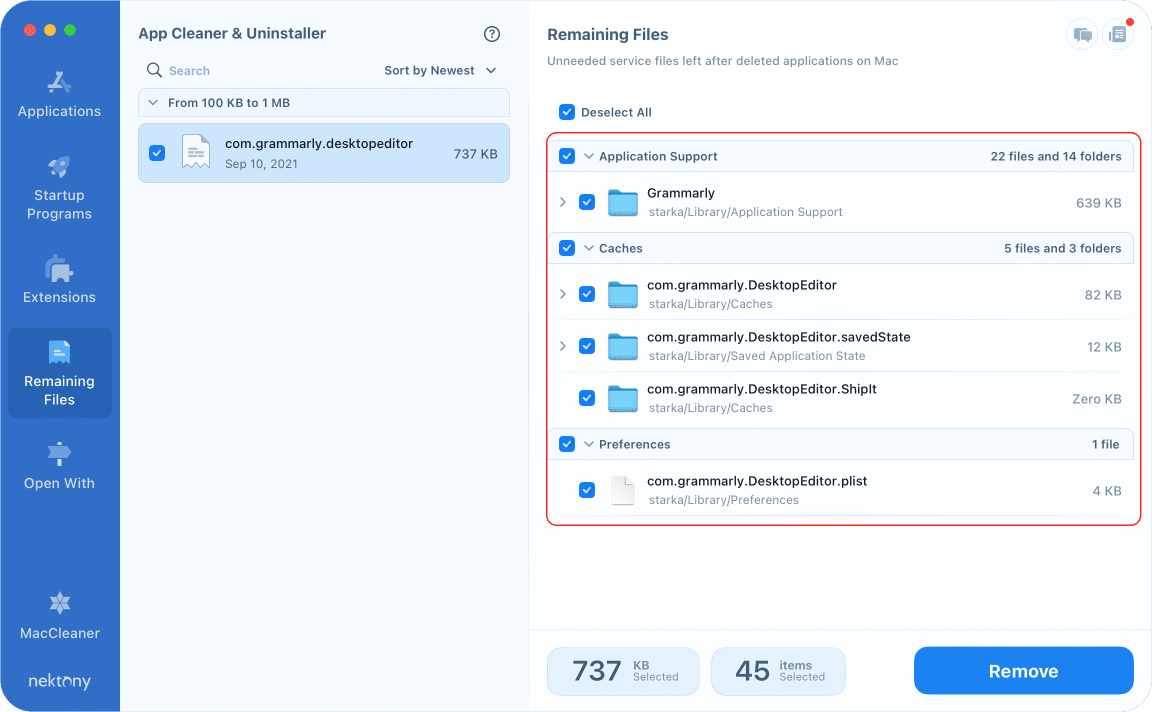Collapse the From 100 KB to 1 MB group
The width and height of the screenshot is (1152, 712).
pyautogui.click(x=153, y=103)
